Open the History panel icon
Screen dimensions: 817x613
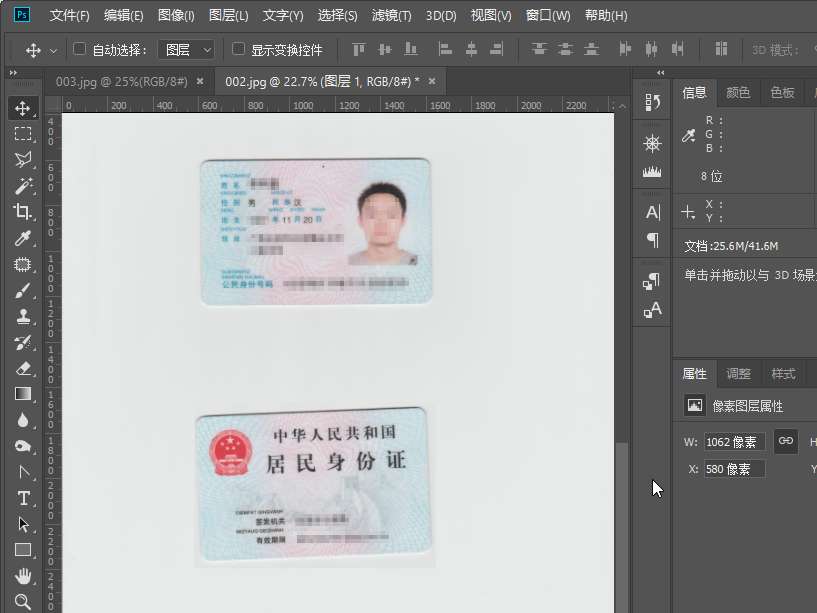tap(652, 102)
